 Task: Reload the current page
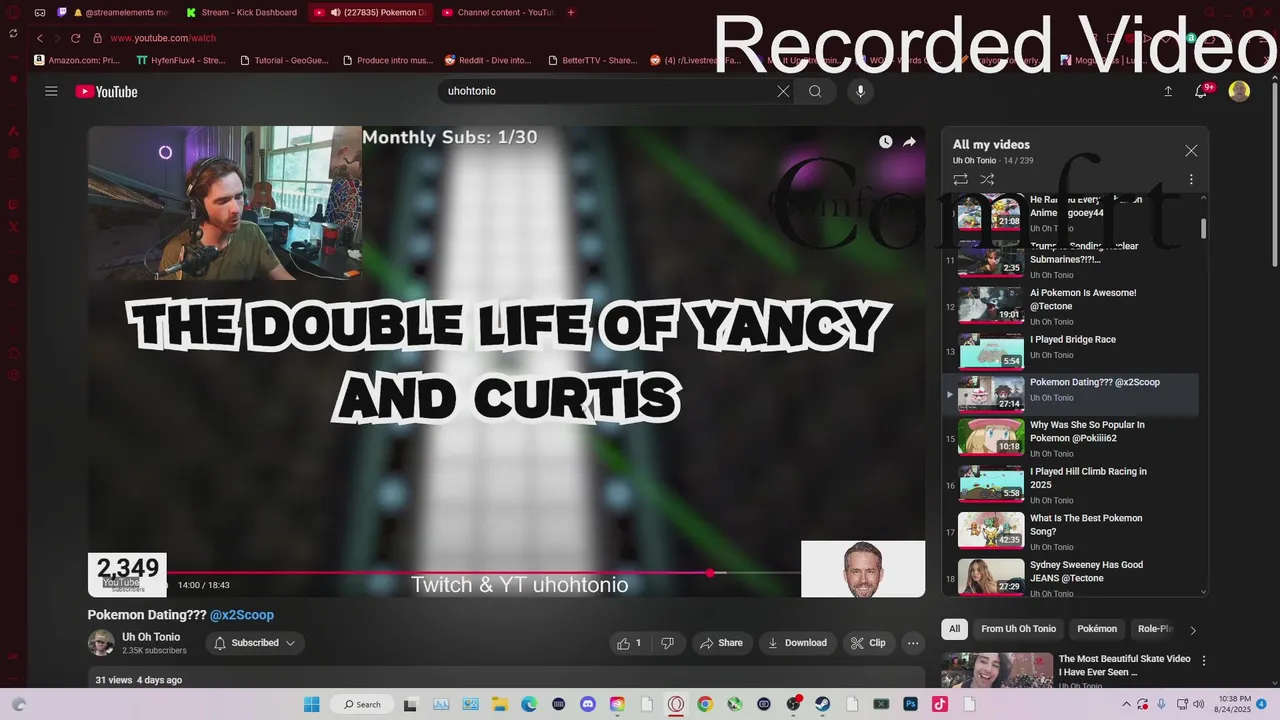tap(75, 38)
